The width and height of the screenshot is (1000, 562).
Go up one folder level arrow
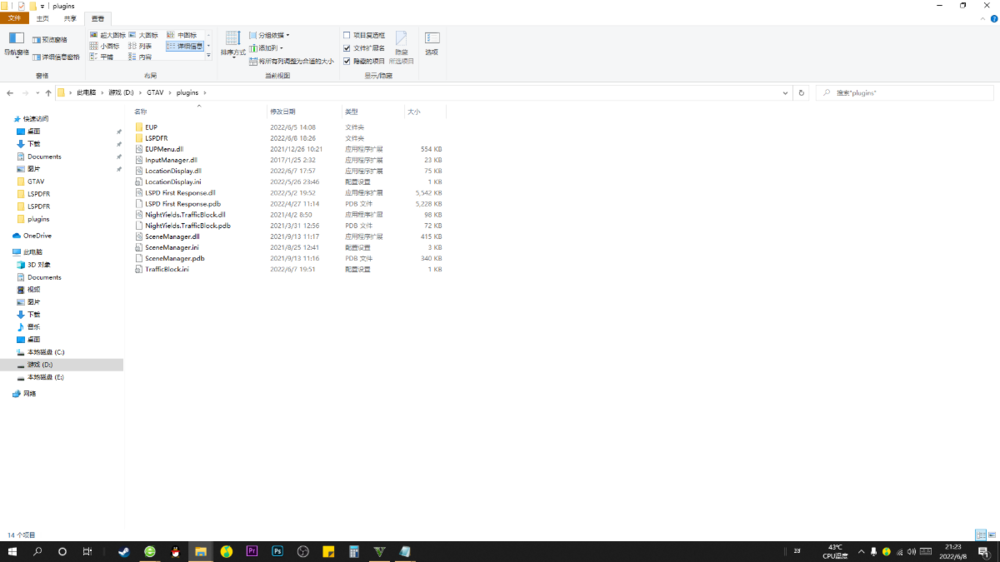[x=48, y=93]
